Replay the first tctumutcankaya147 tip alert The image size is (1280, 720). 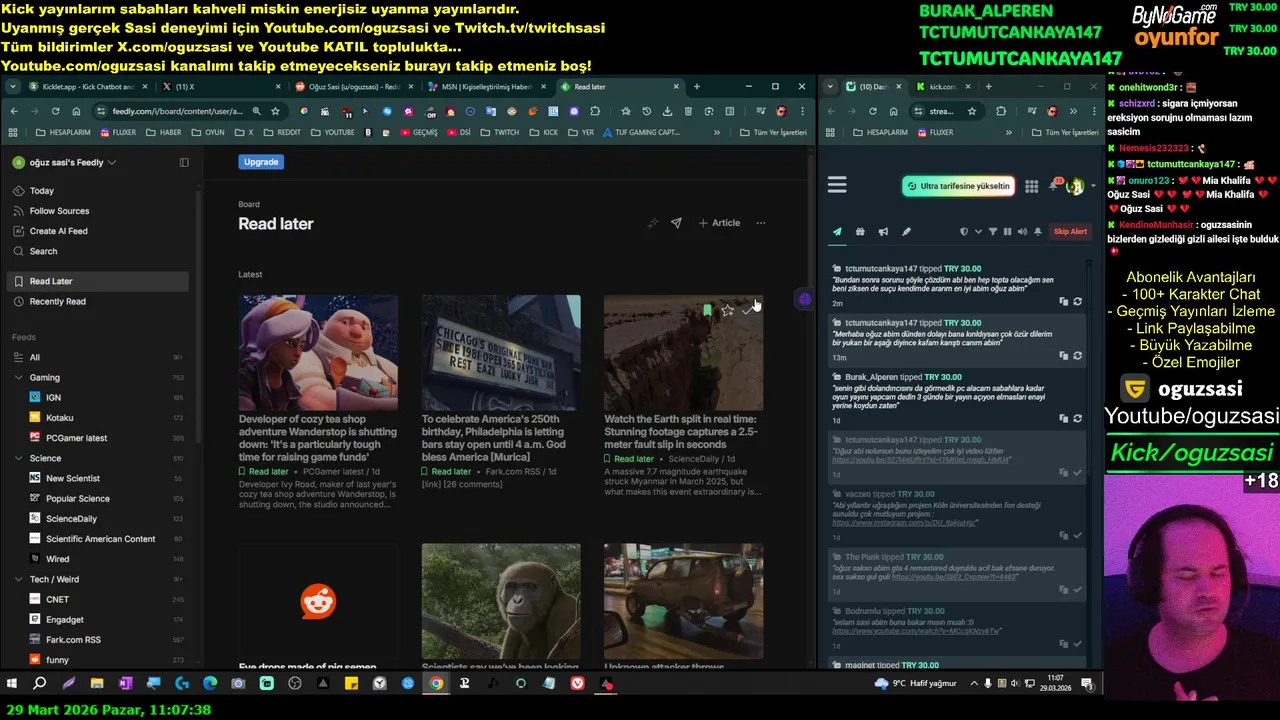[1077, 301]
